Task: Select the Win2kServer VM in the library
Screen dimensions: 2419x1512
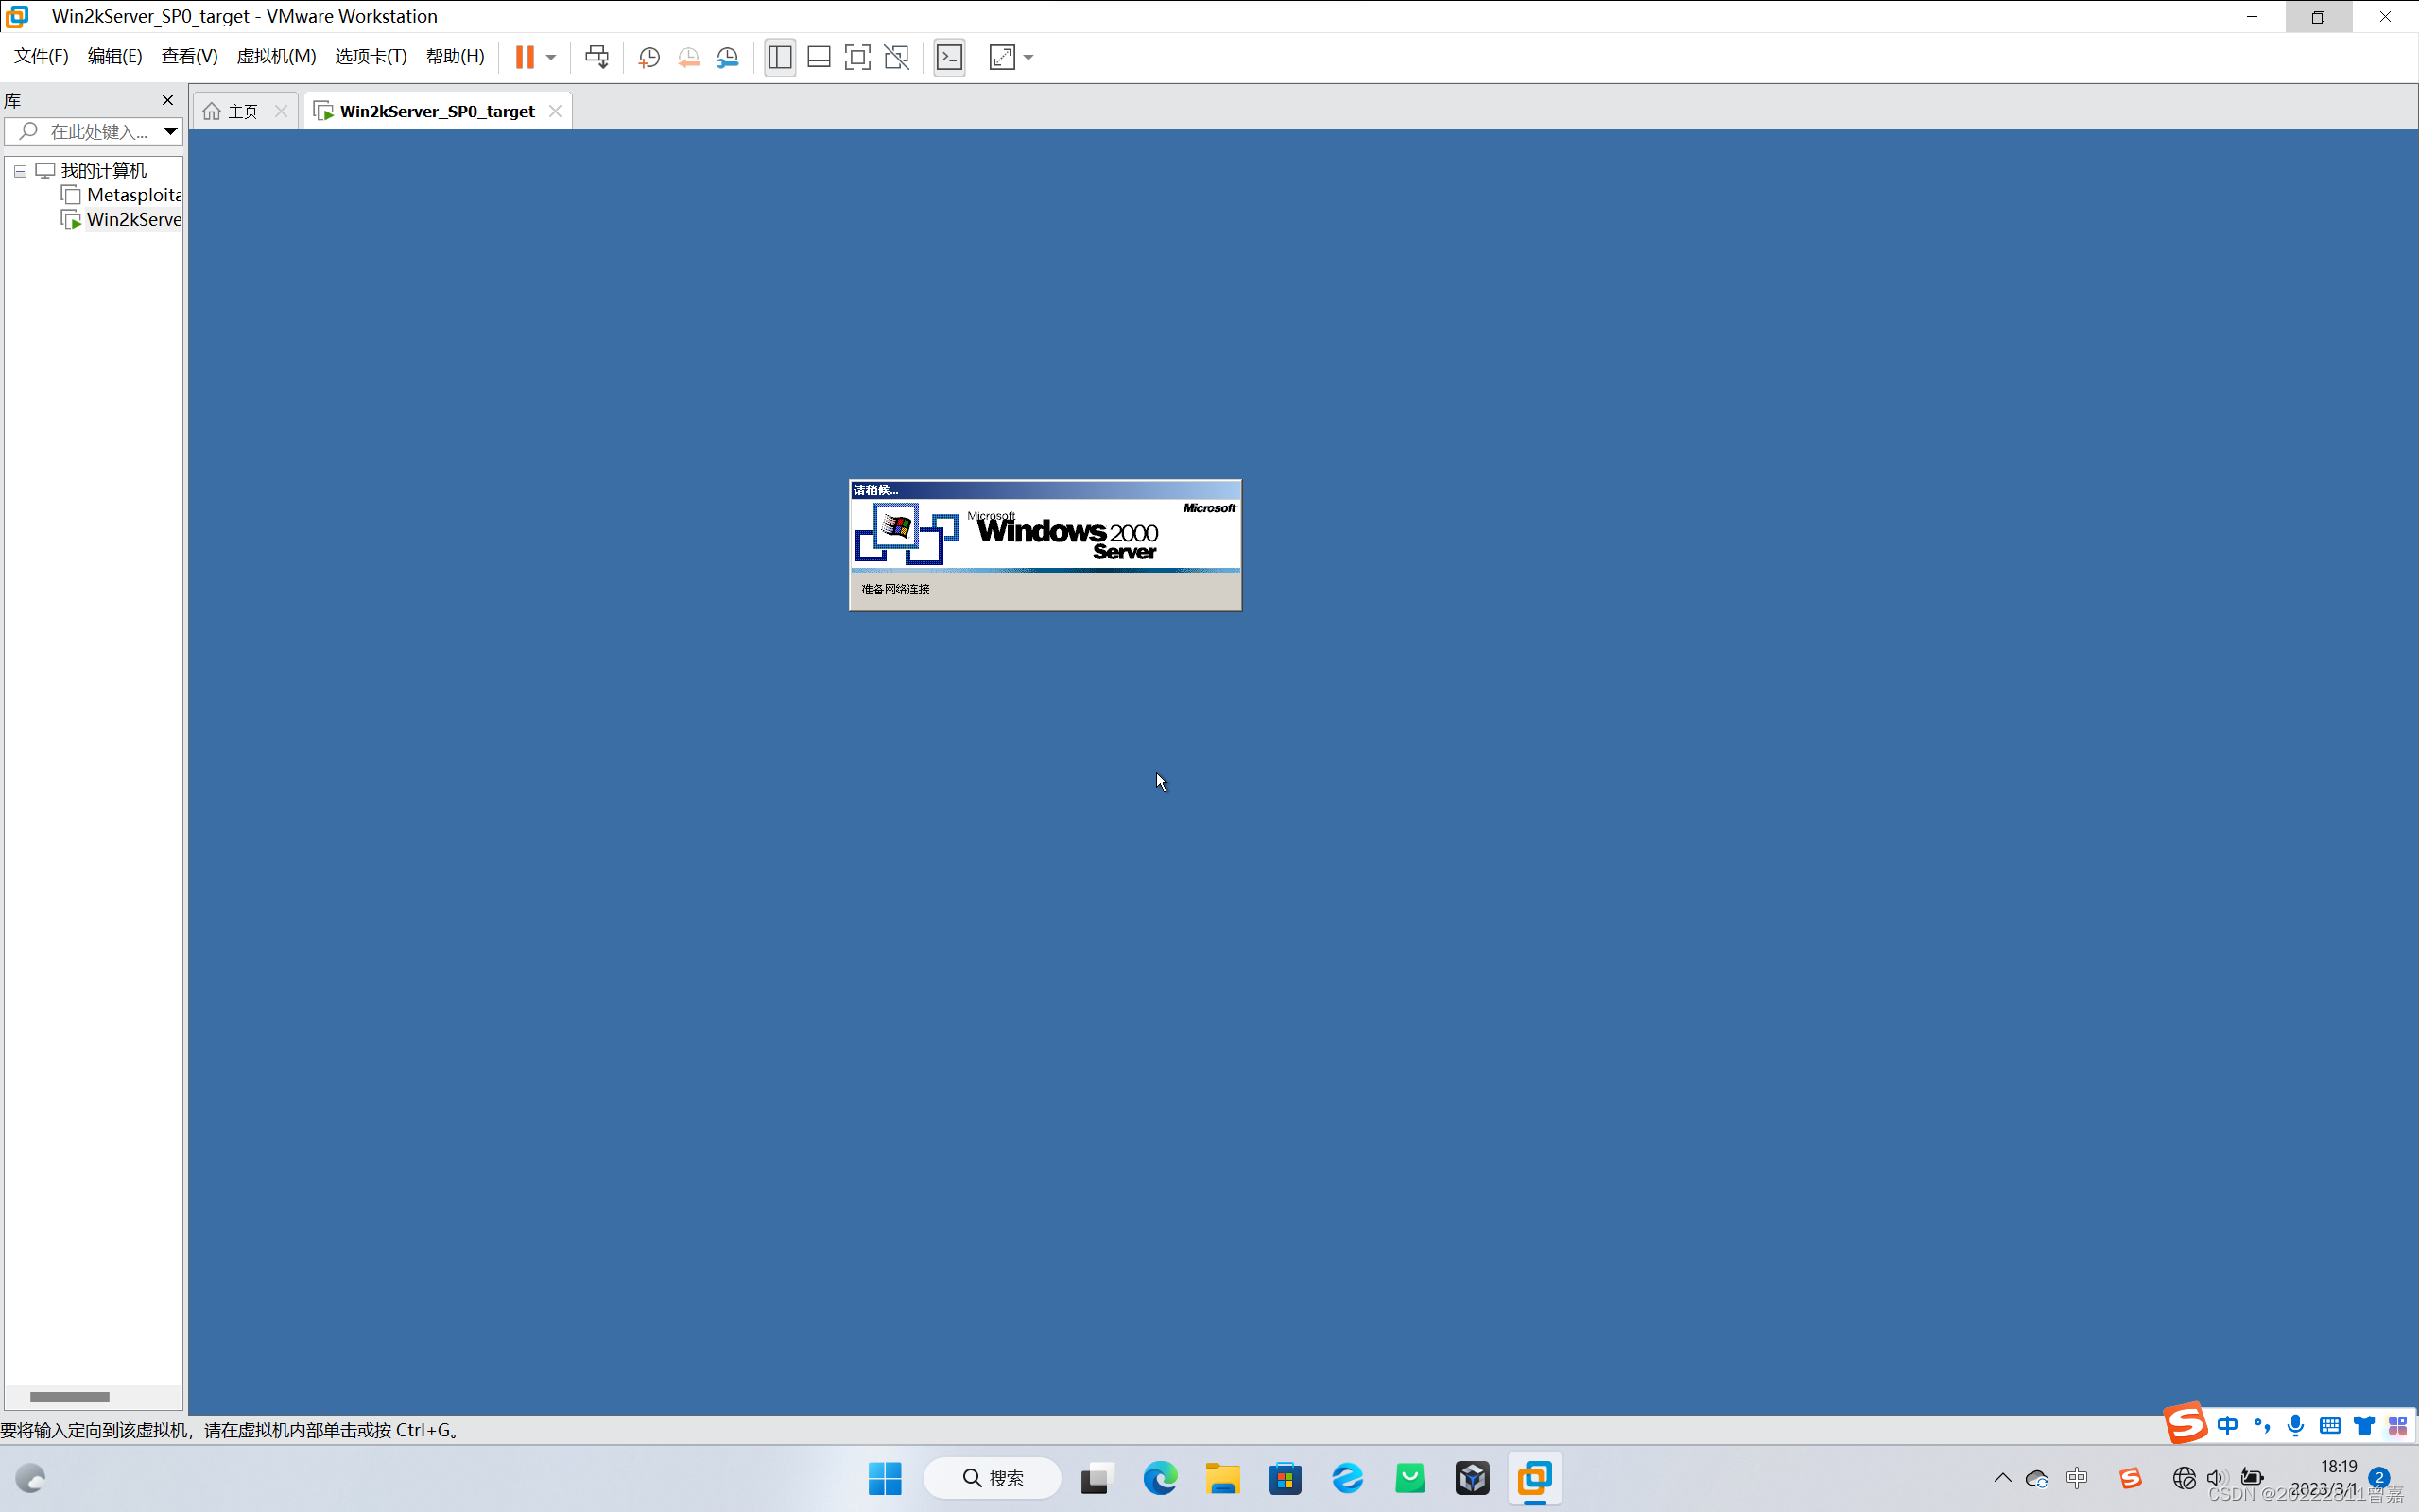Action: (134, 219)
